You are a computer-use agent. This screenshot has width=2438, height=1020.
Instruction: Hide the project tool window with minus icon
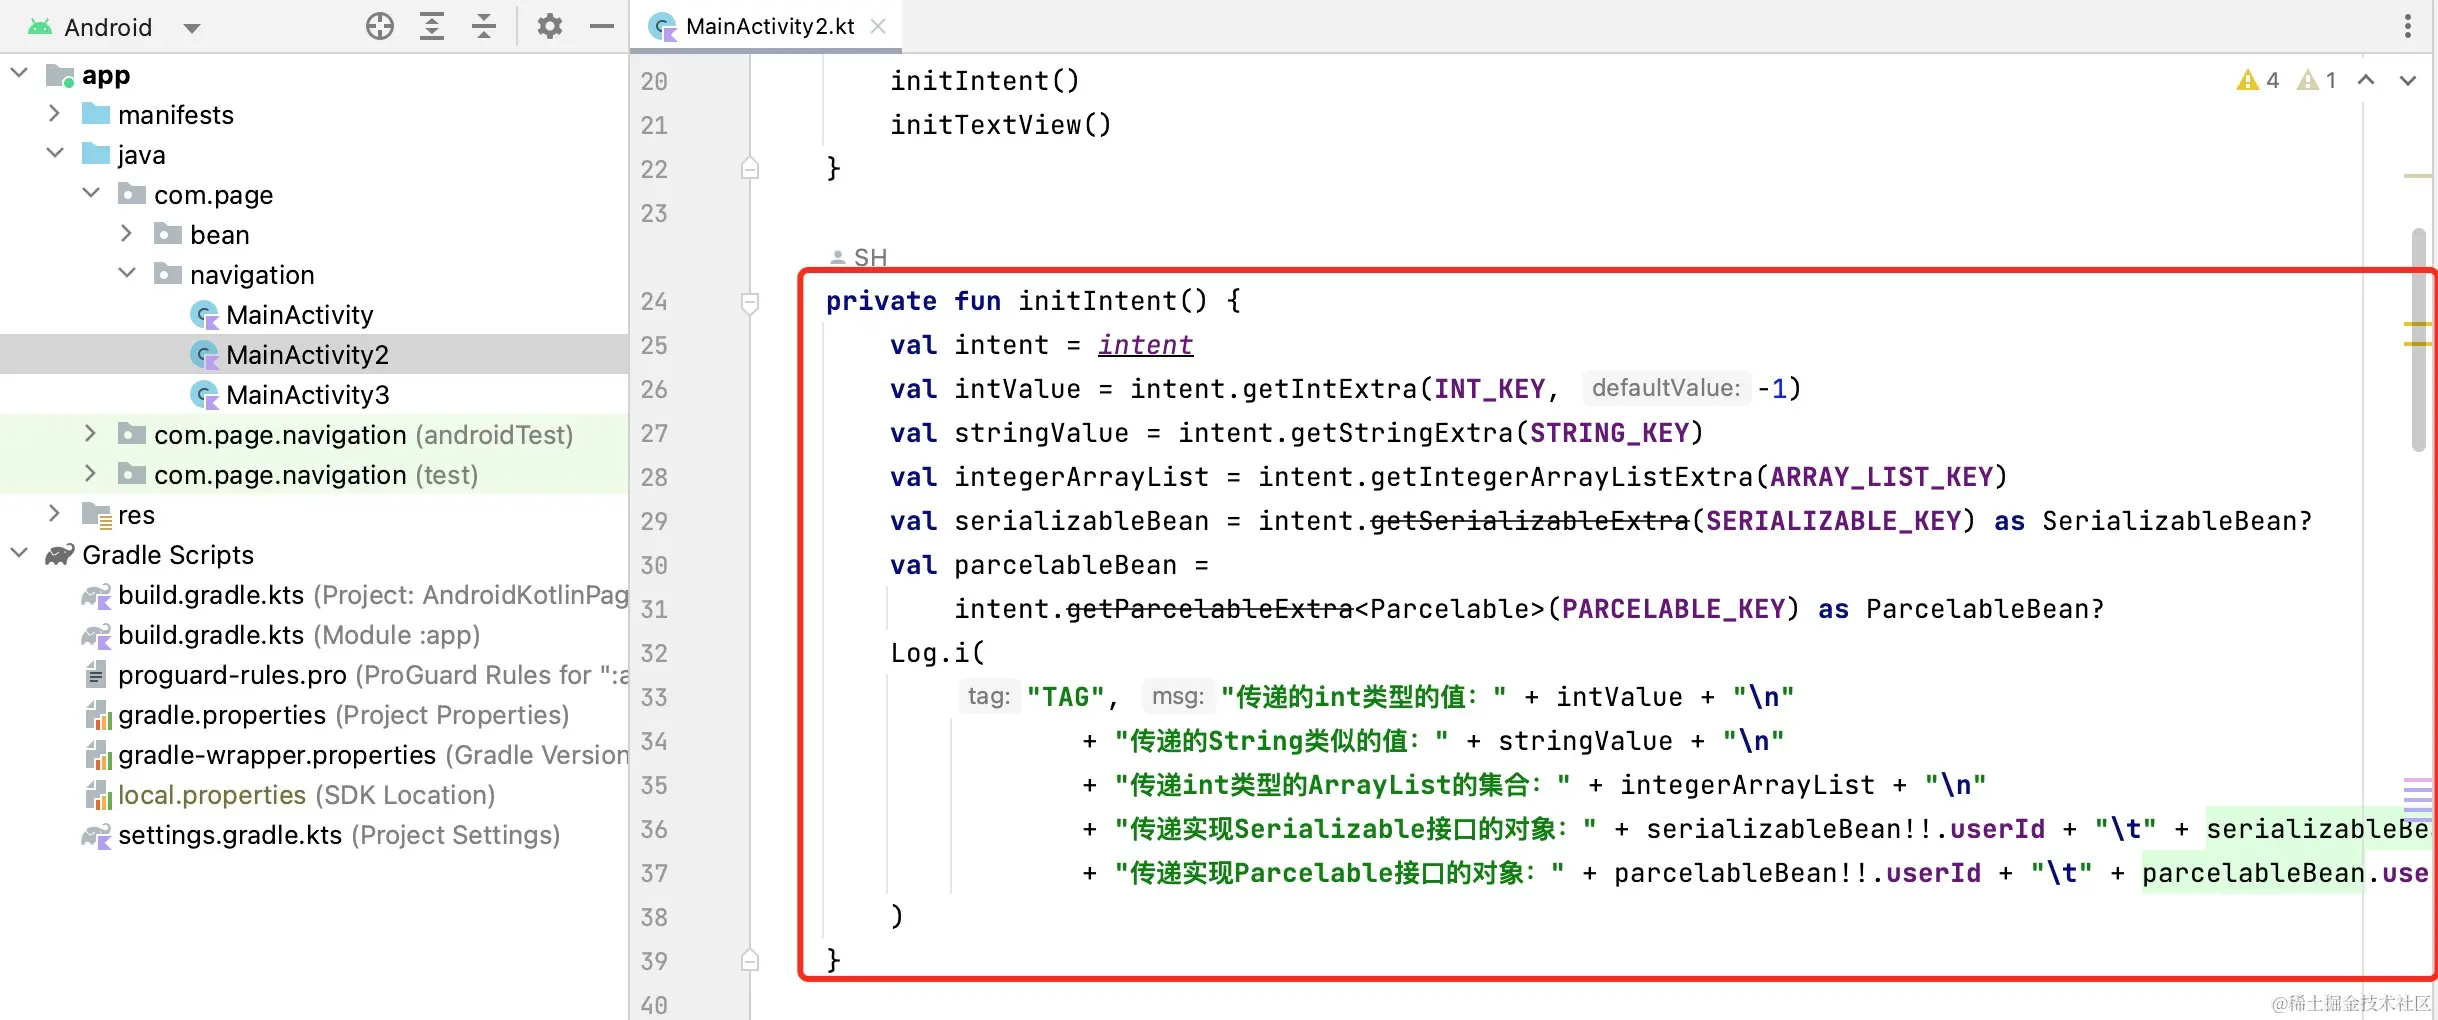[x=601, y=26]
